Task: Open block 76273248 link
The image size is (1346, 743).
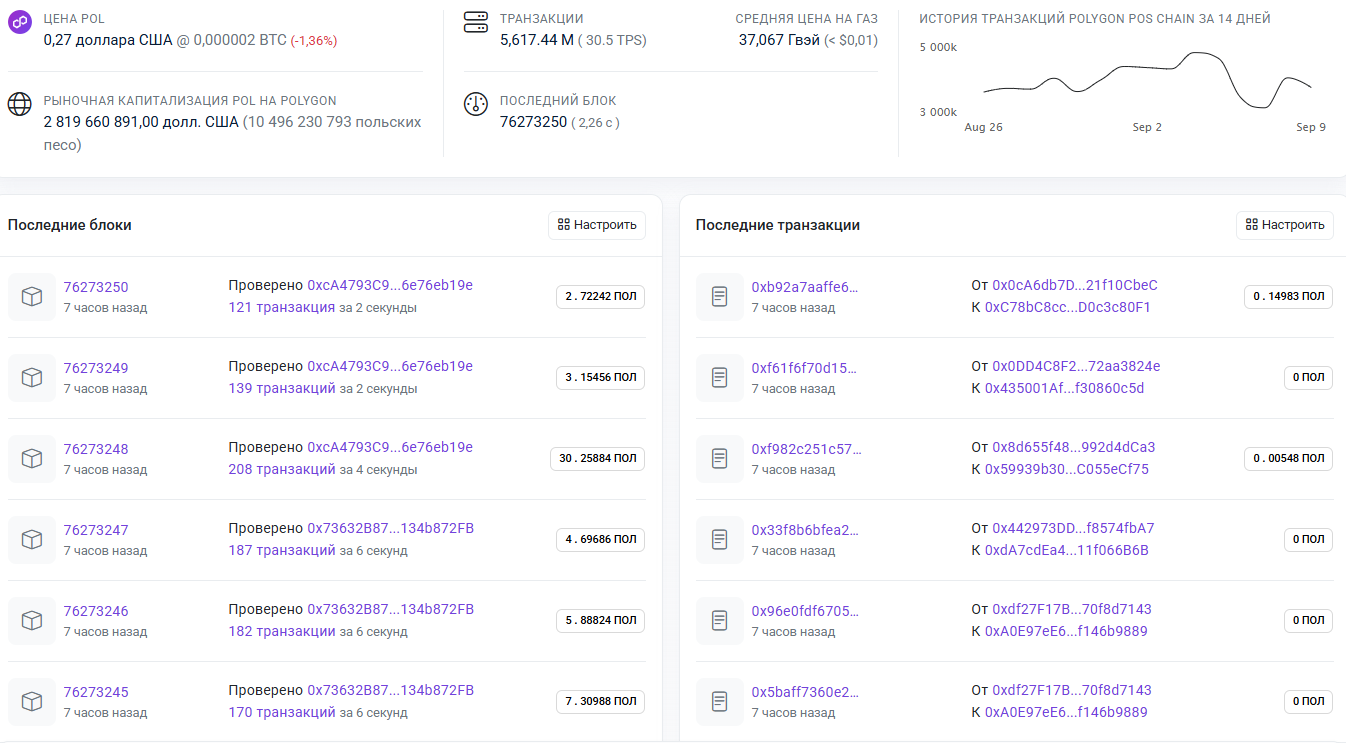Action: (96, 449)
